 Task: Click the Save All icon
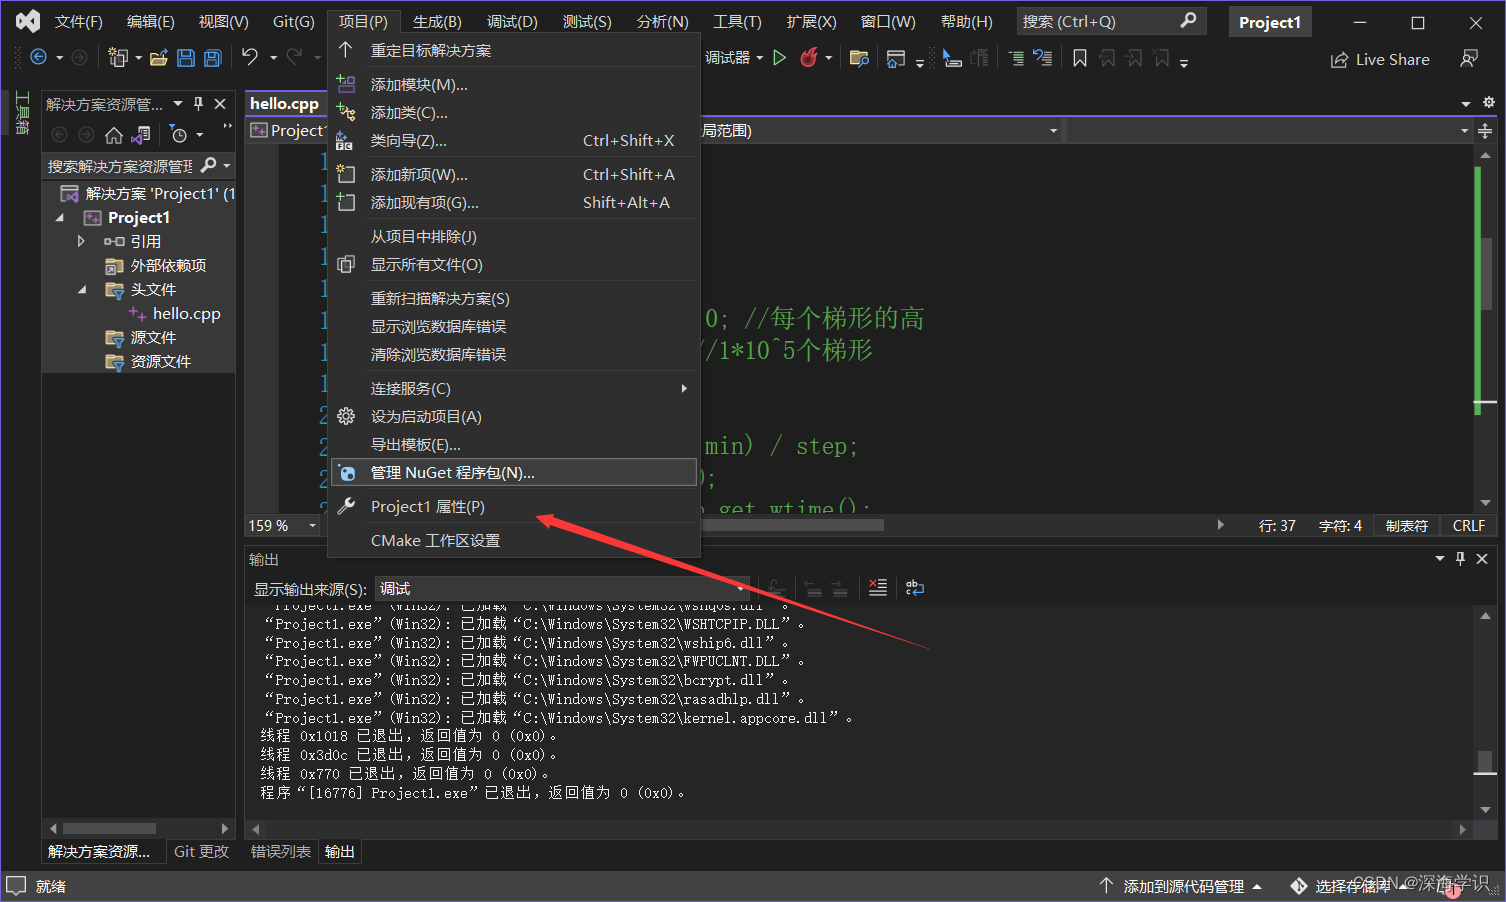click(x=212, y=57)
